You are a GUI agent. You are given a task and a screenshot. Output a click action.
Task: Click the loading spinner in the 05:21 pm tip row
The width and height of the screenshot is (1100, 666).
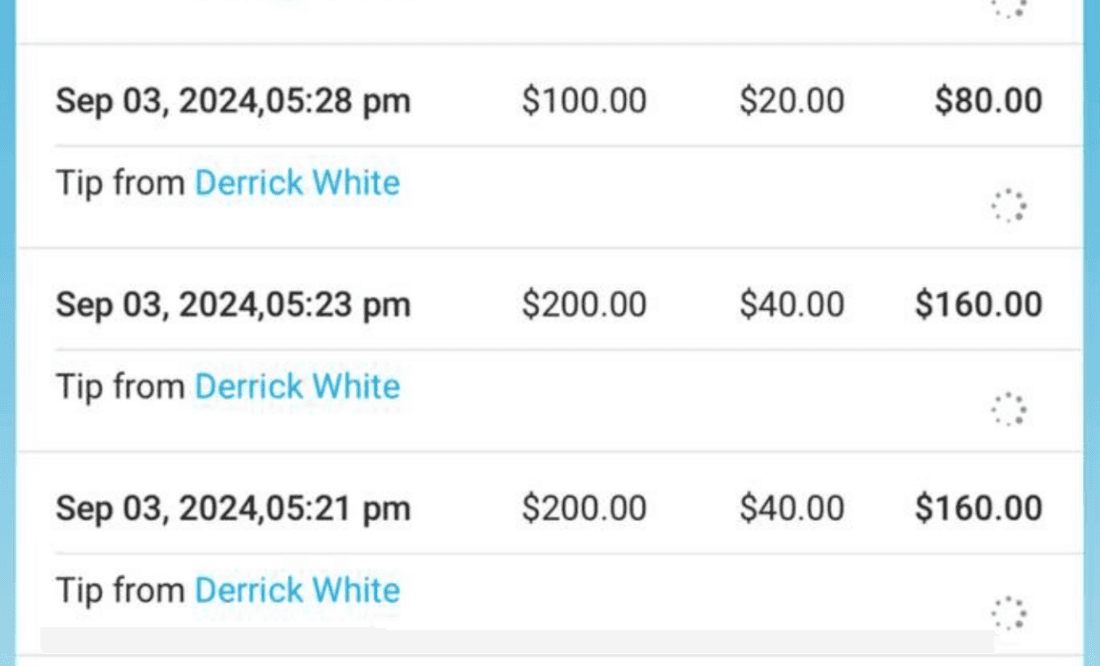[x=1009, y=613]
